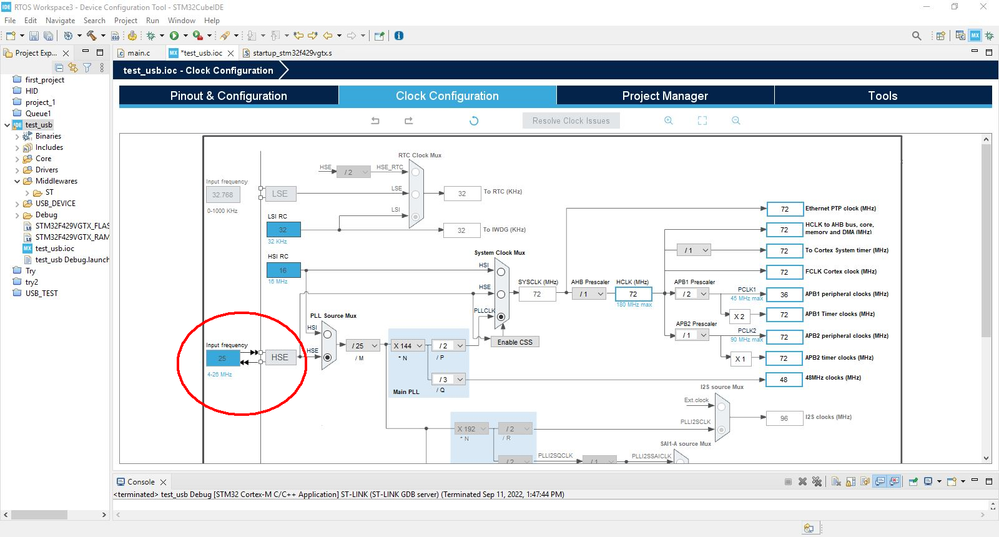
Task: Click the Resolve Clock Issues button
Action: click(x=571, y=120)
